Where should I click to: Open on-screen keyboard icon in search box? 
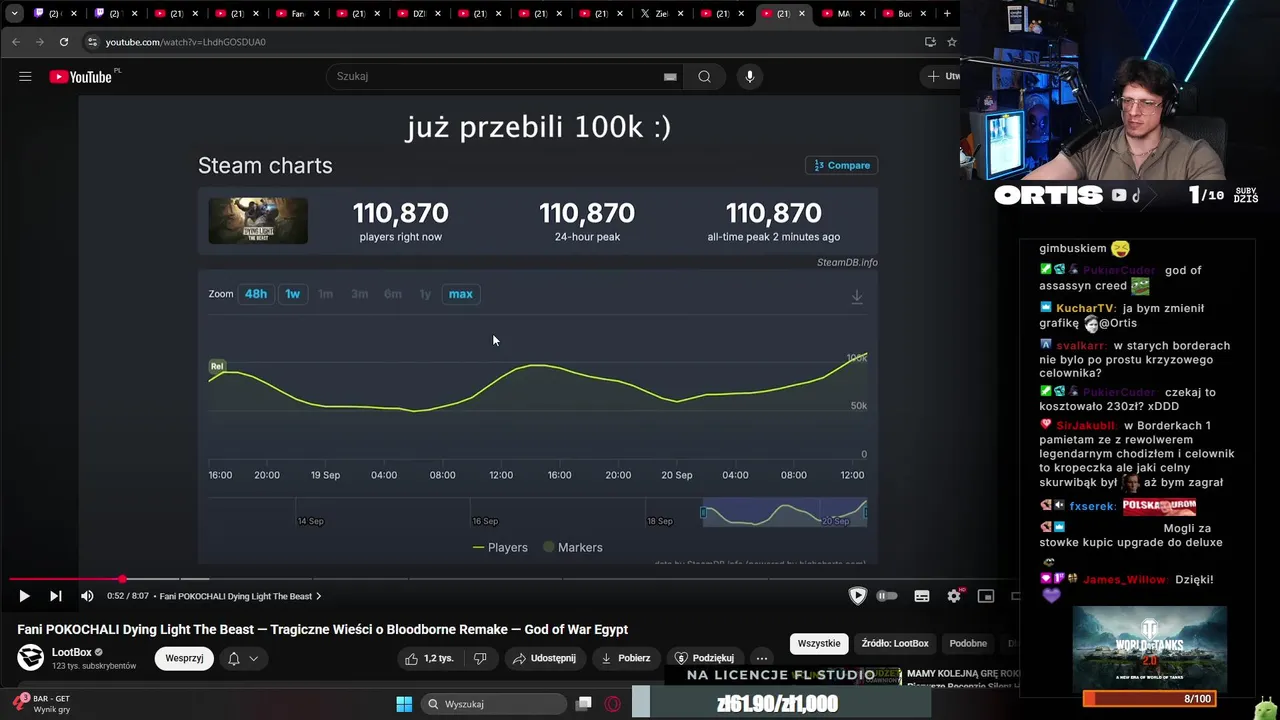[670, 76]
